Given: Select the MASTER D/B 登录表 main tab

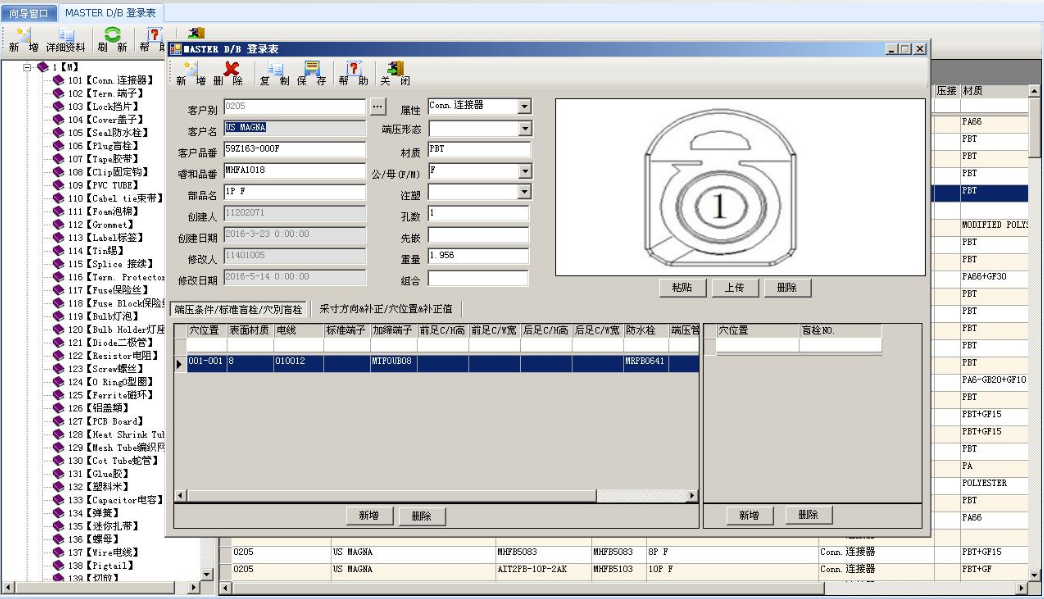Looking at the screenshot, I should [111, 13].
